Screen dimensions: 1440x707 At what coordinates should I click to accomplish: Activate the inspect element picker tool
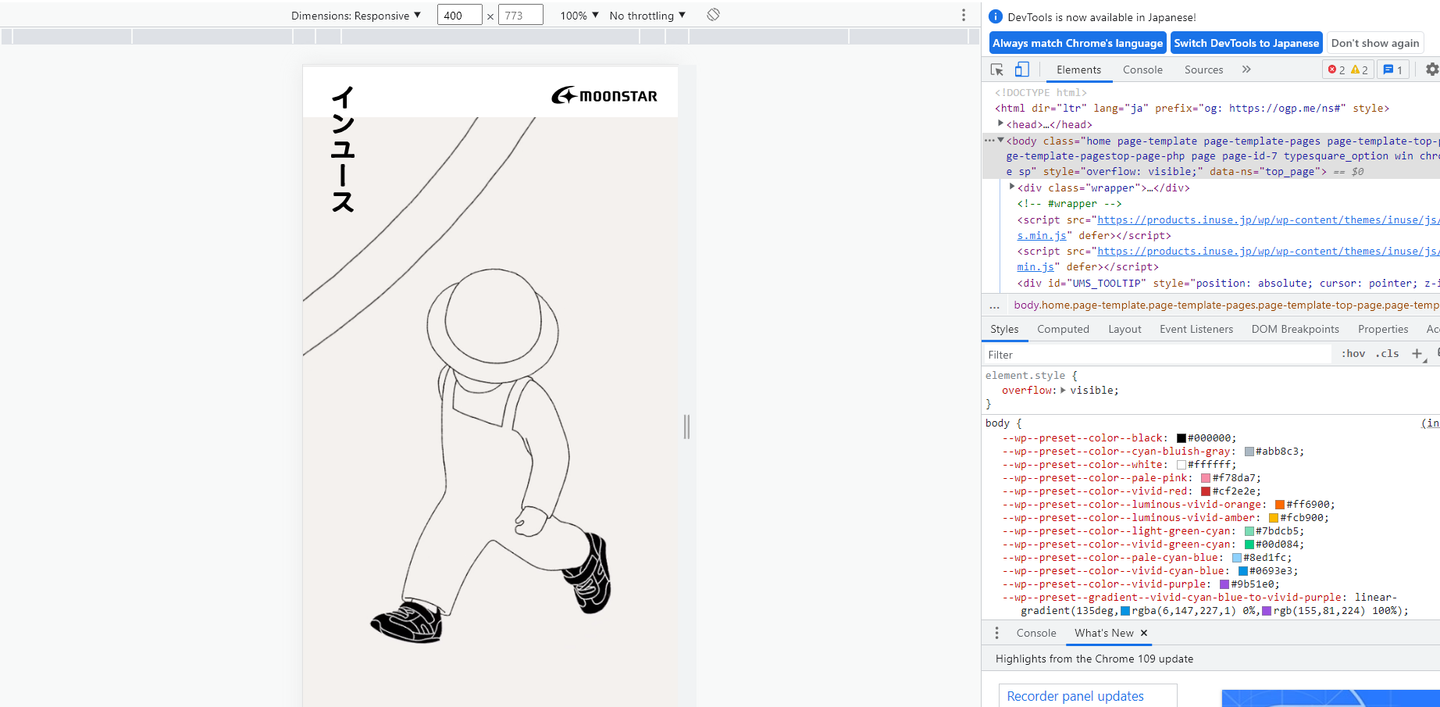(x=997, y=70)
